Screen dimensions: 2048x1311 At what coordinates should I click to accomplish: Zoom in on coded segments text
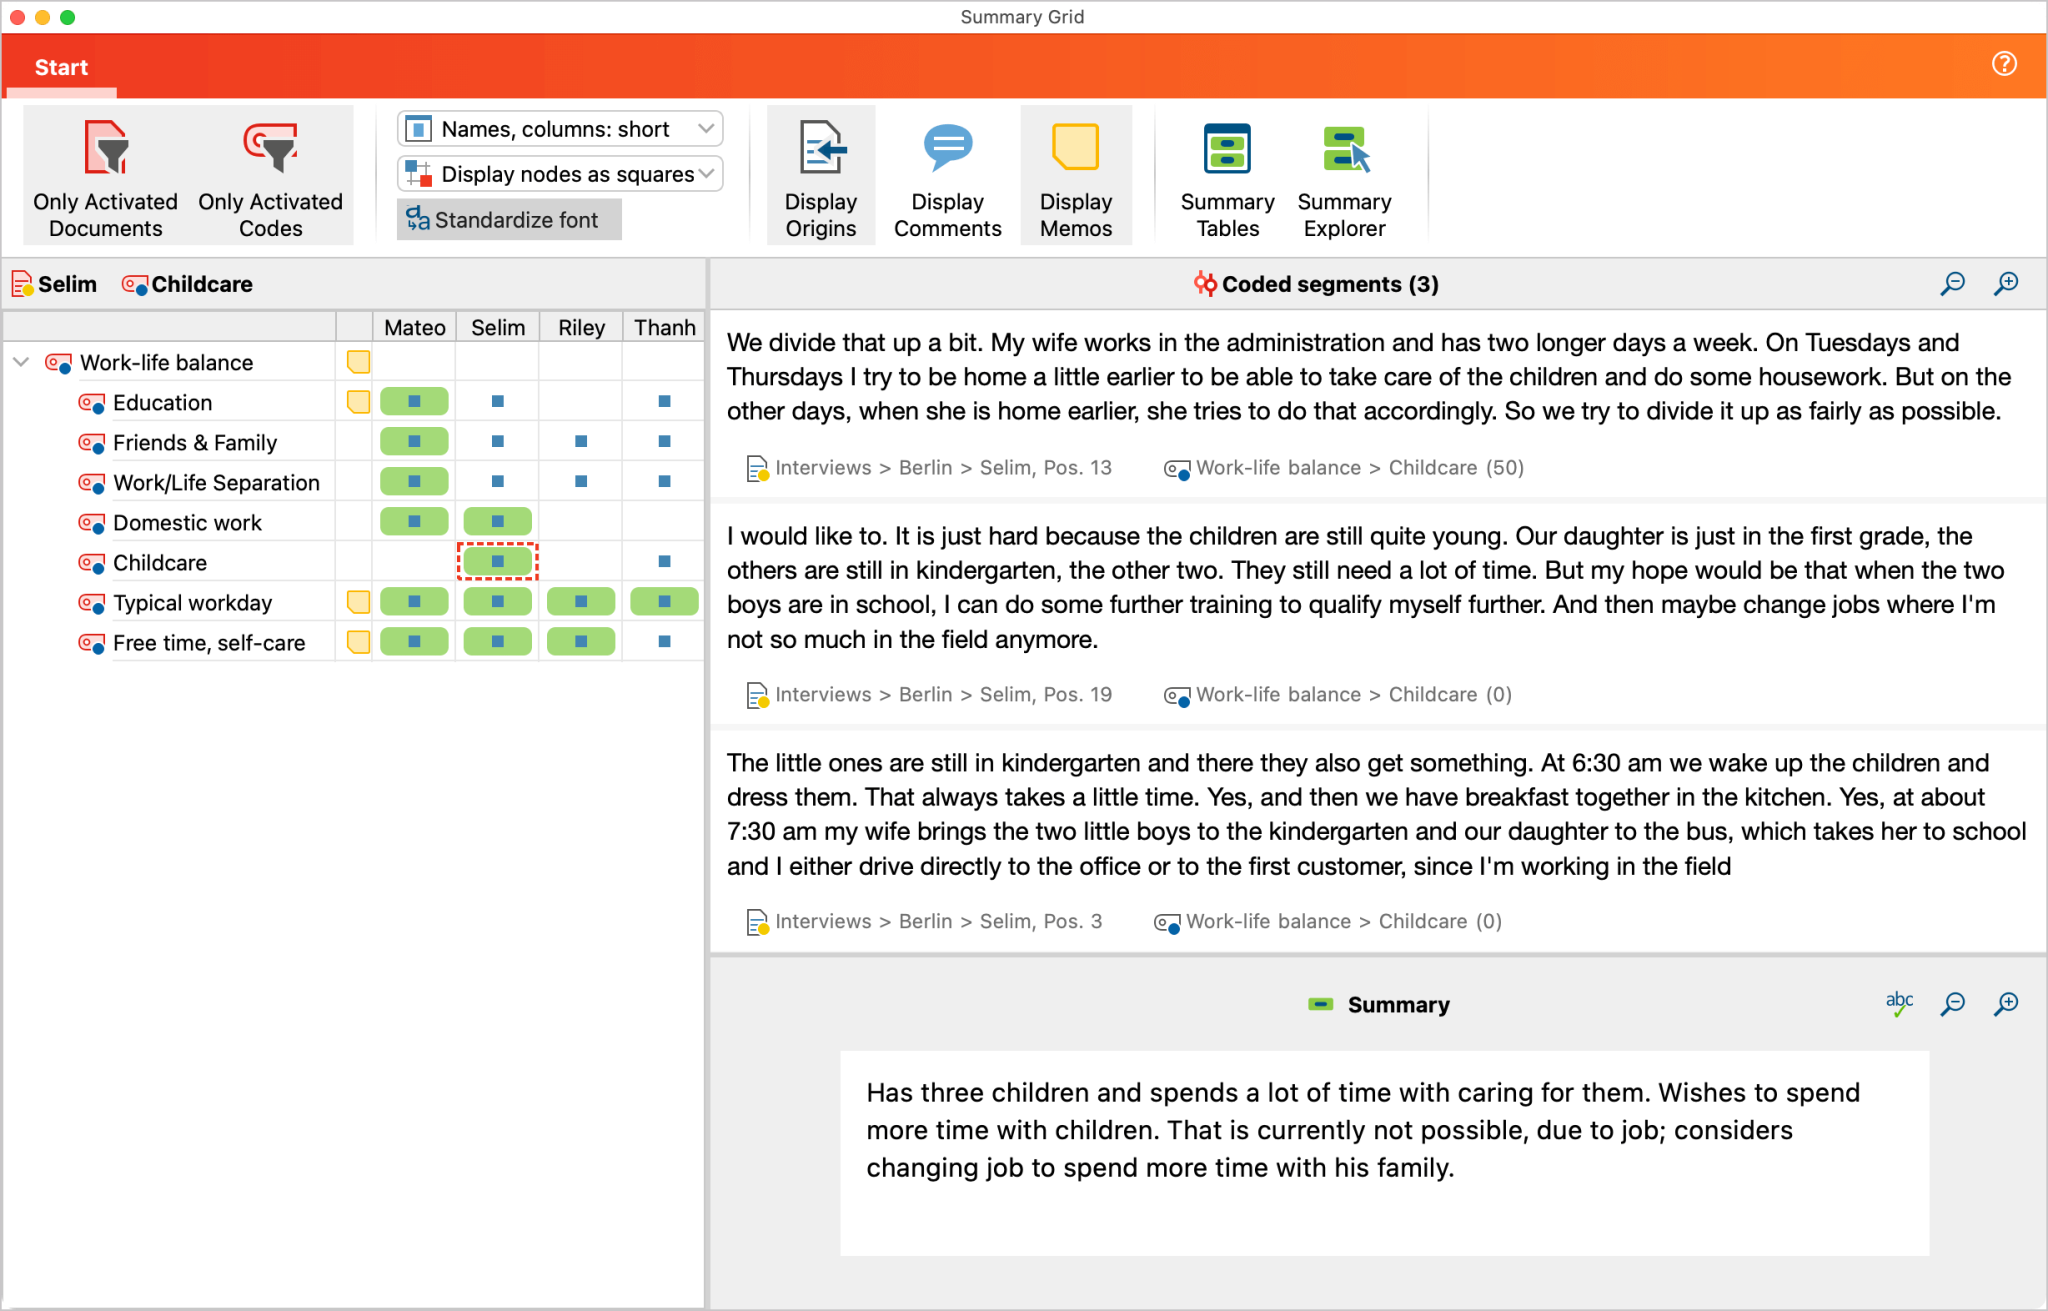(2006, 283)
